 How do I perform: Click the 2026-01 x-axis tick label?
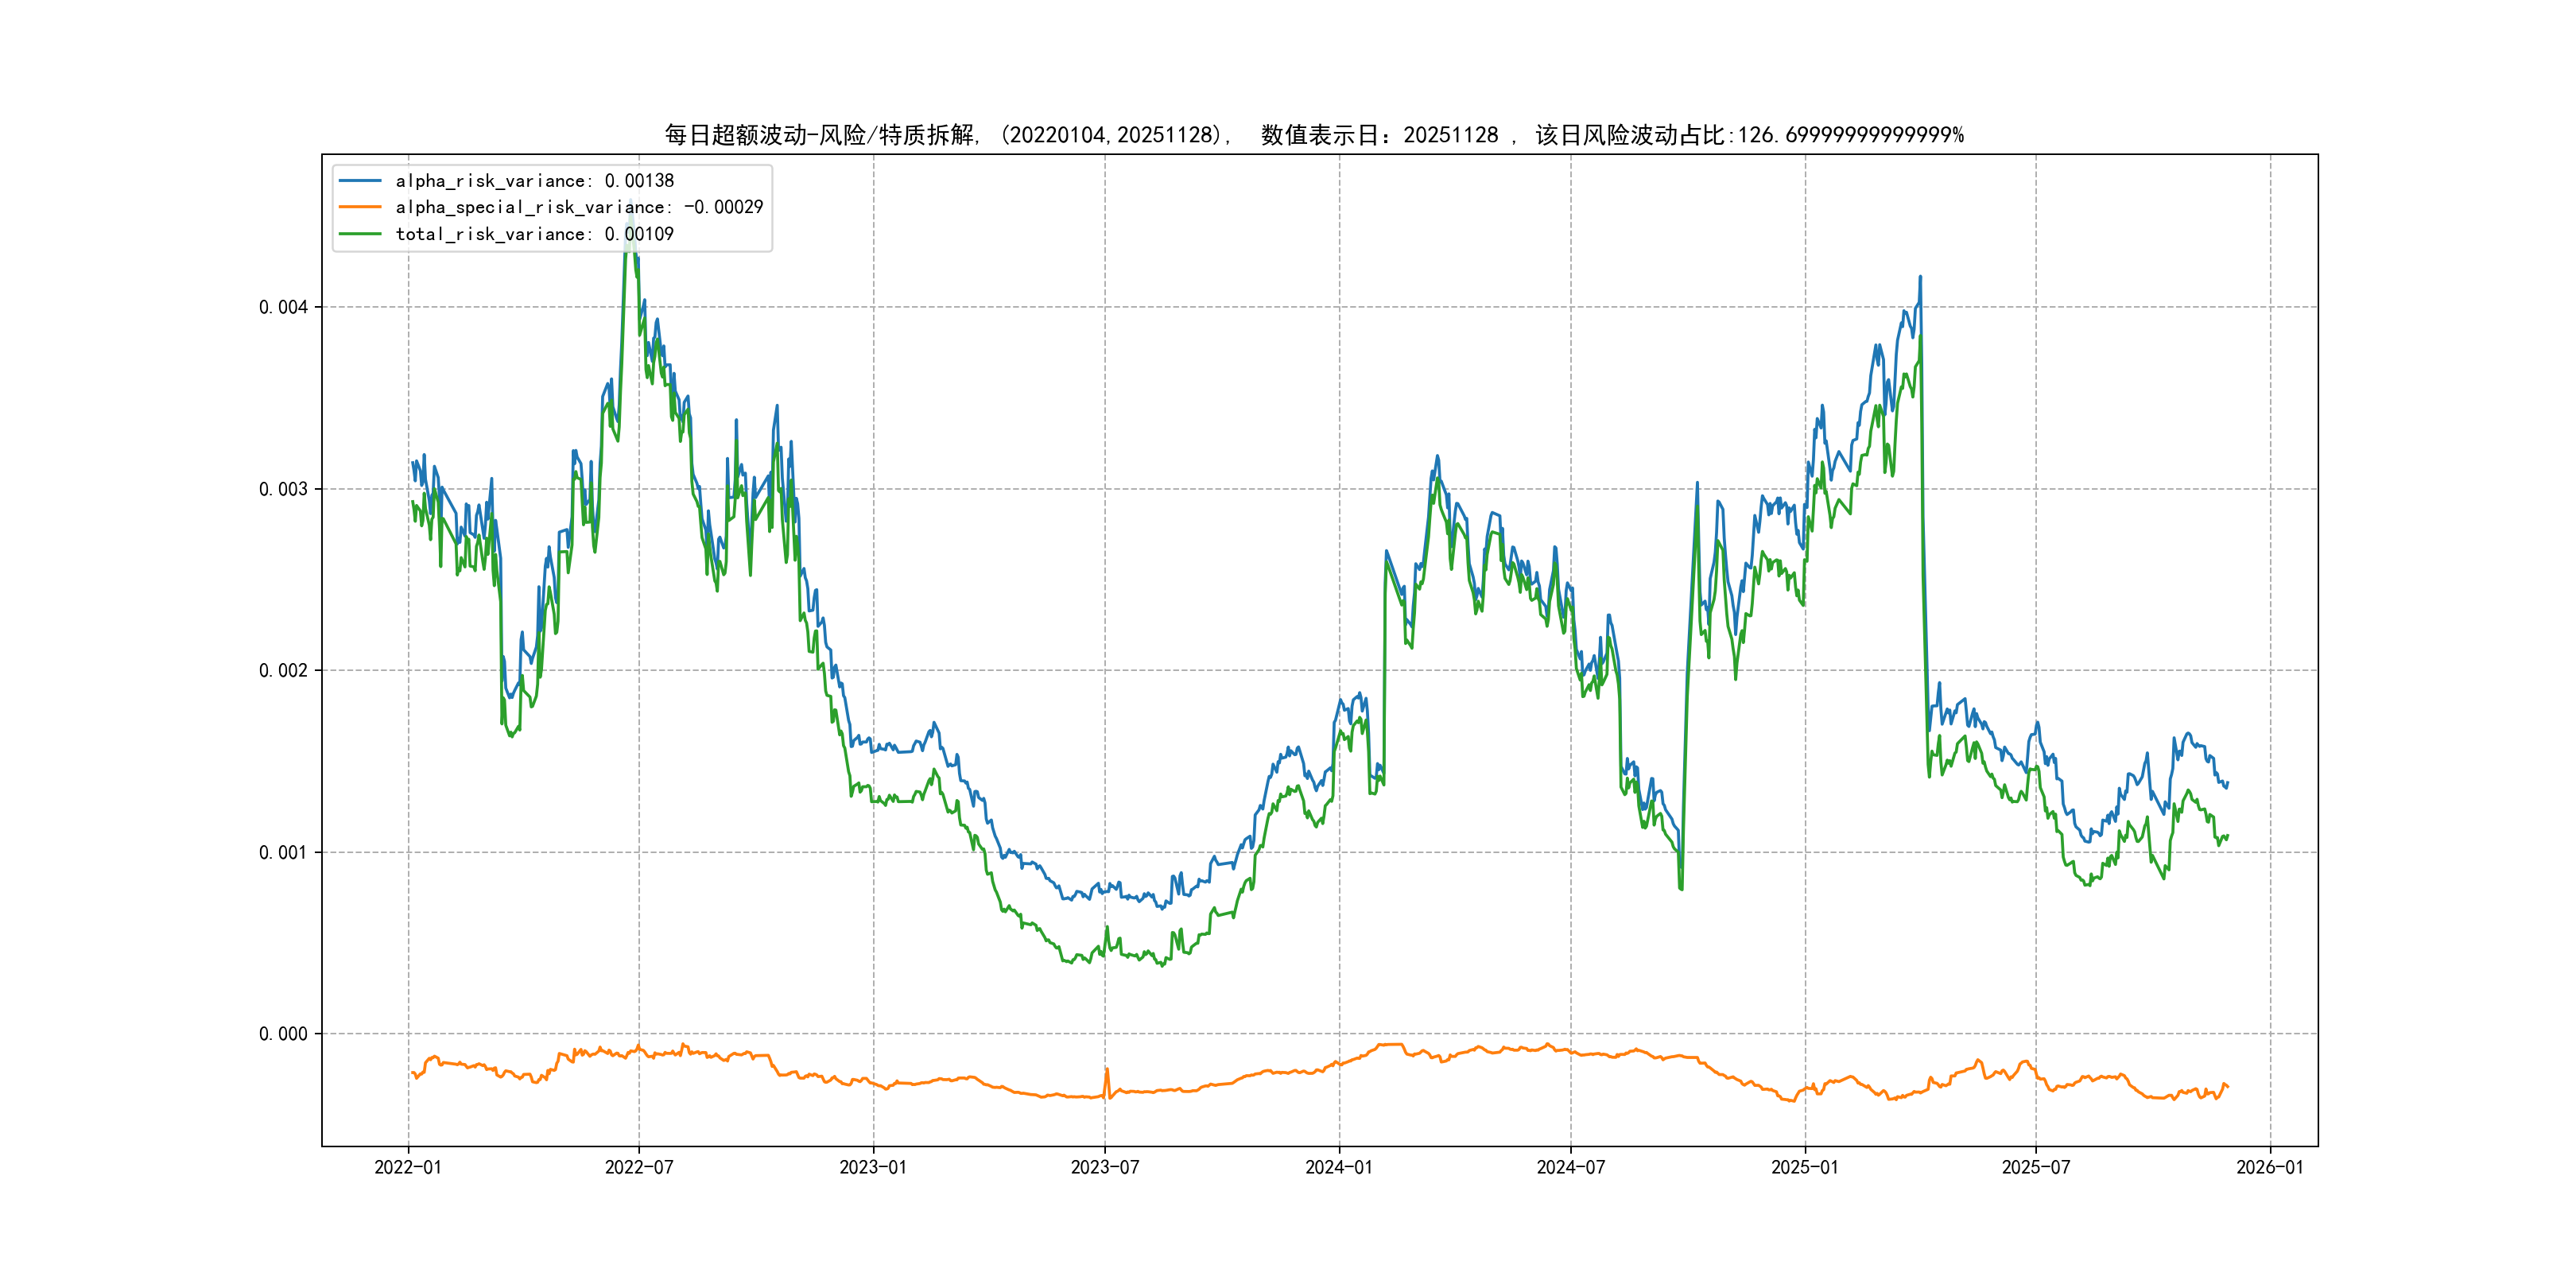point(2270,1167)
